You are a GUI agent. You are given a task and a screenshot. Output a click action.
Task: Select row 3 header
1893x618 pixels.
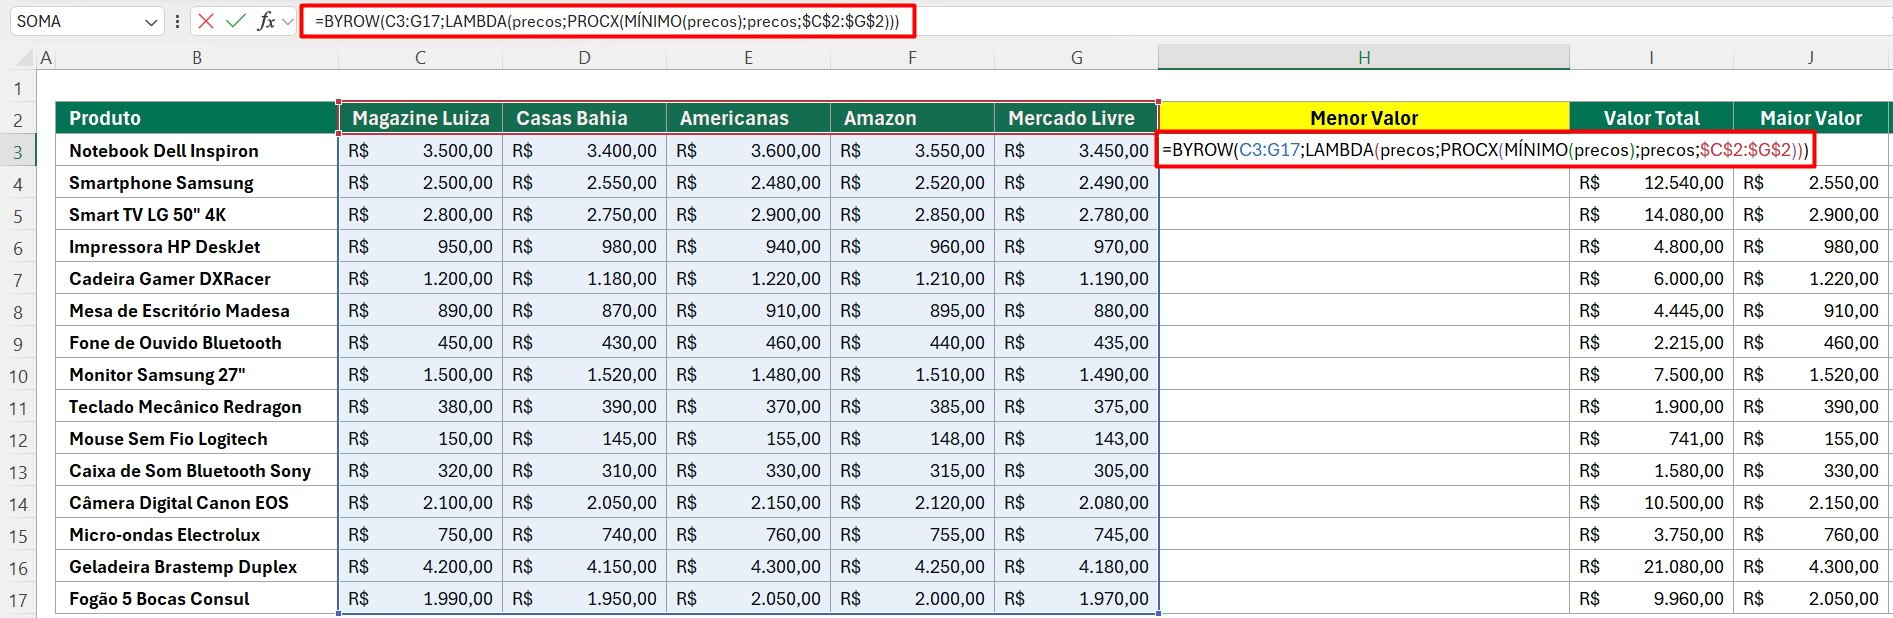pos(18,152)
